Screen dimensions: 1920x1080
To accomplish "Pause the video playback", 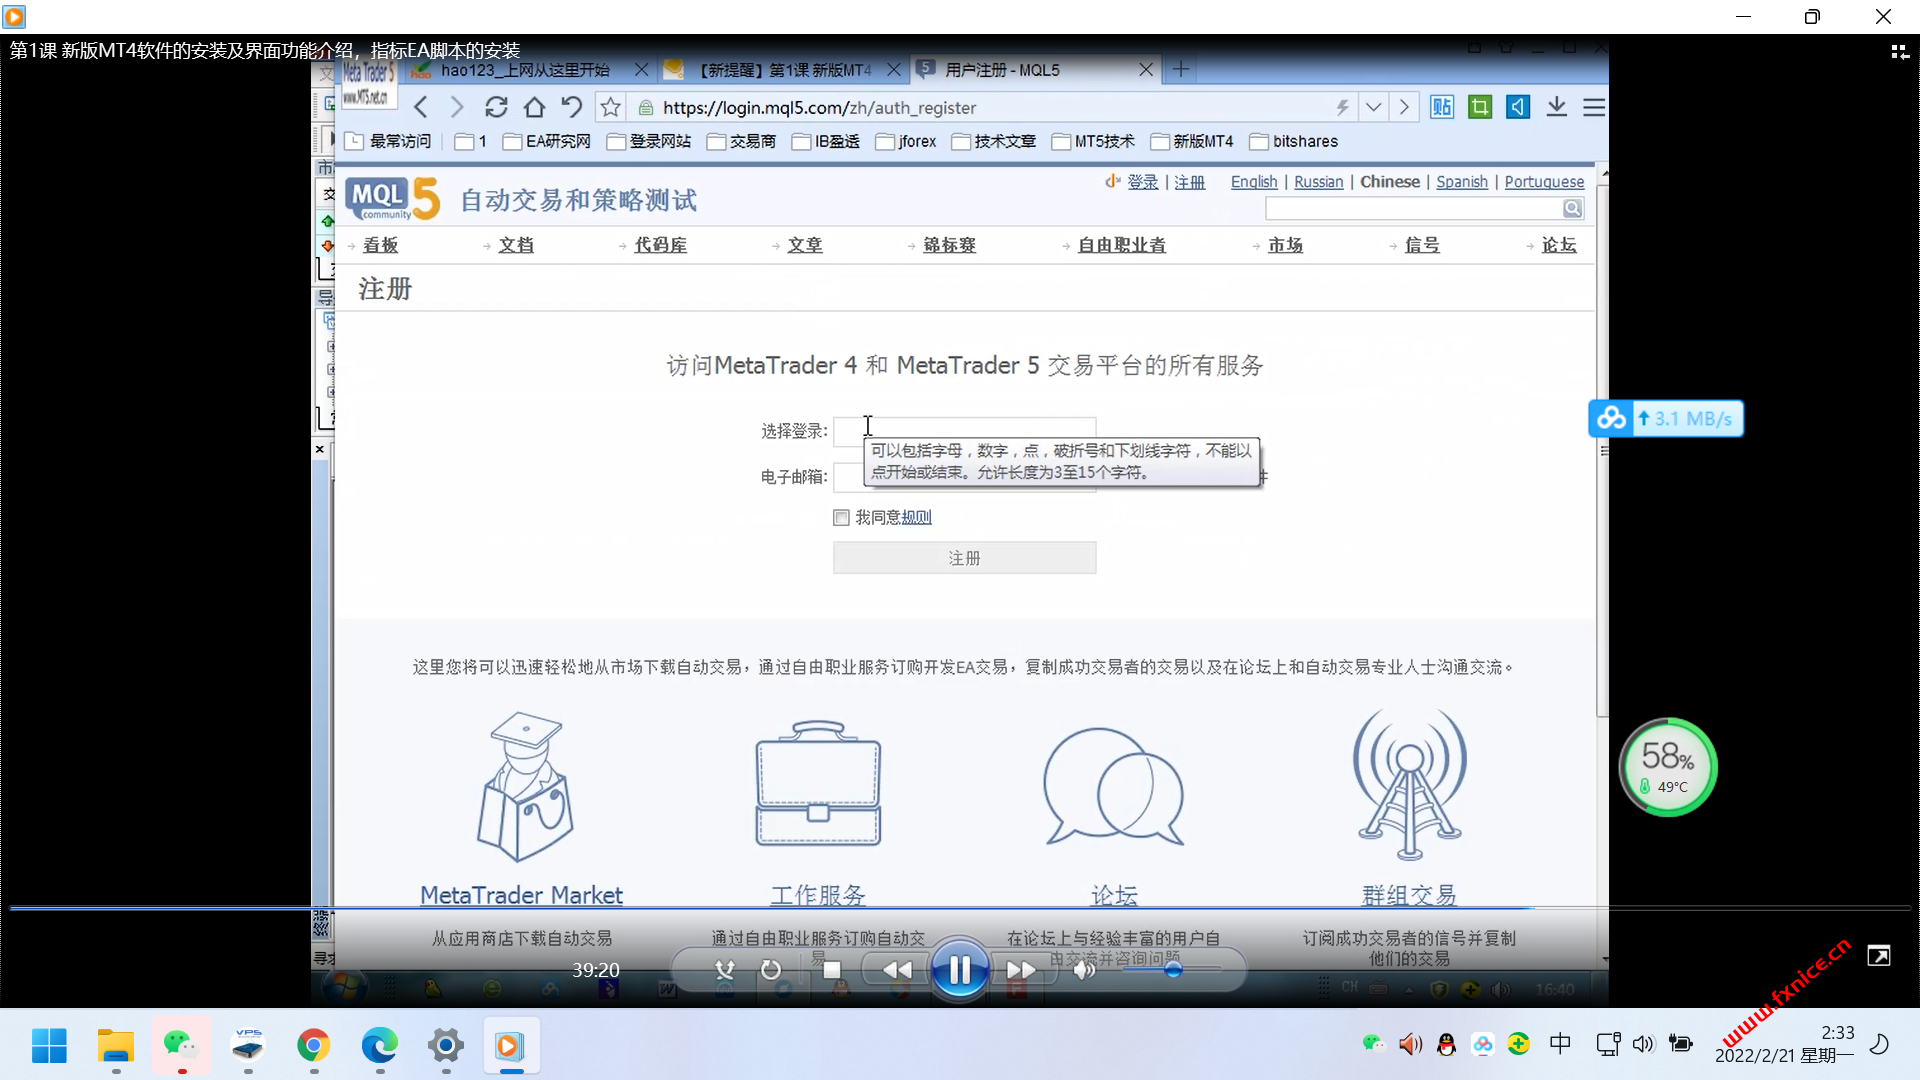I will [959, 969].
